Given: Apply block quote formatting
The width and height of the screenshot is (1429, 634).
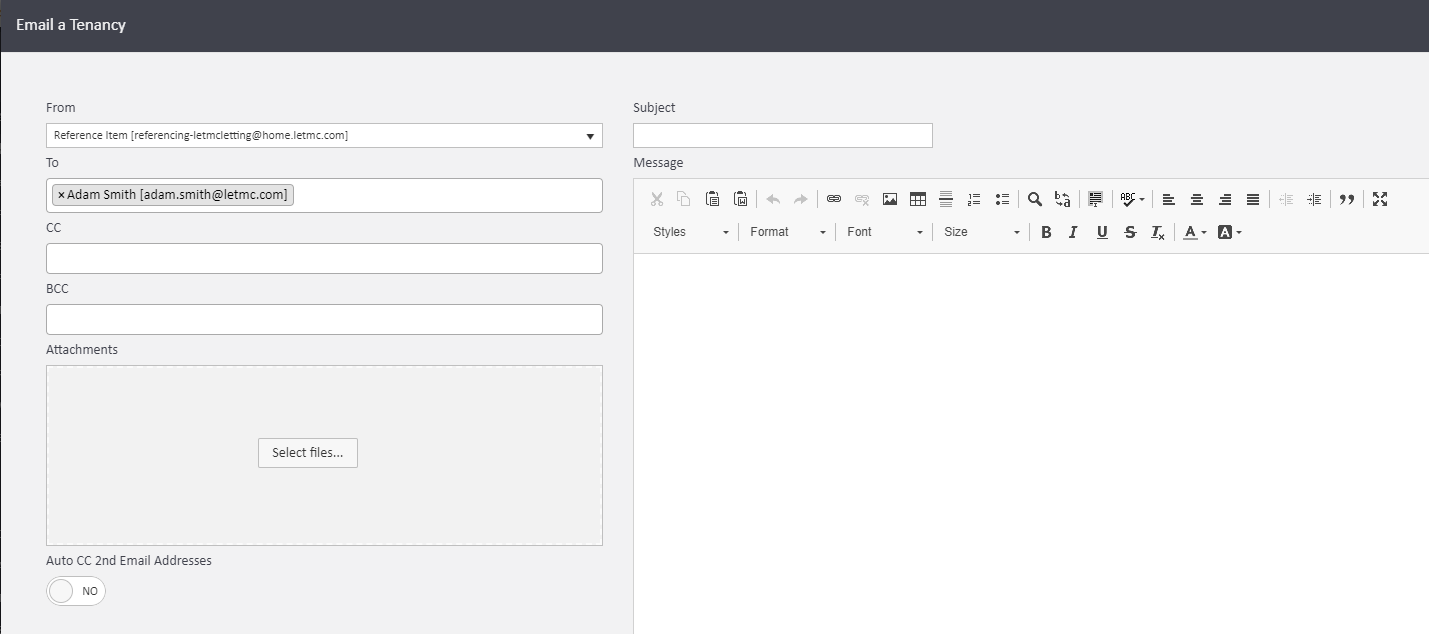Looking at the screenshot, I should tap(1347, 199).
